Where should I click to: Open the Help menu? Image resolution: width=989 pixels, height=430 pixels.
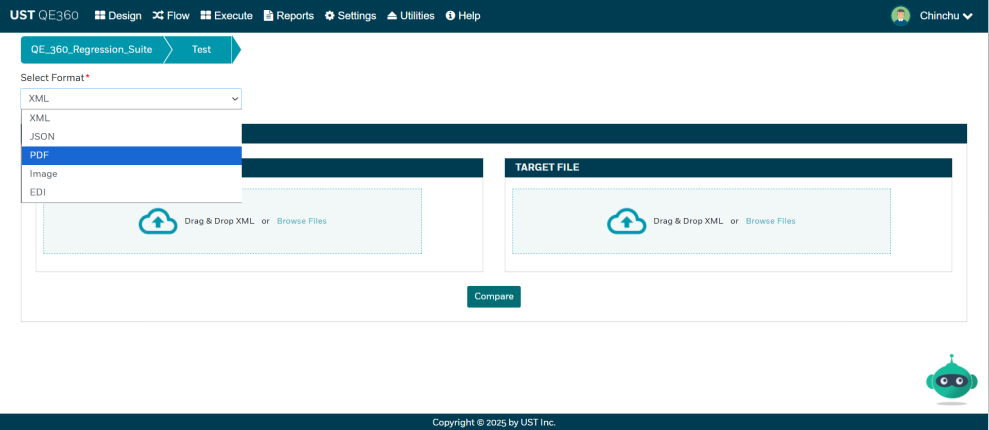click(x=463, y=16)
